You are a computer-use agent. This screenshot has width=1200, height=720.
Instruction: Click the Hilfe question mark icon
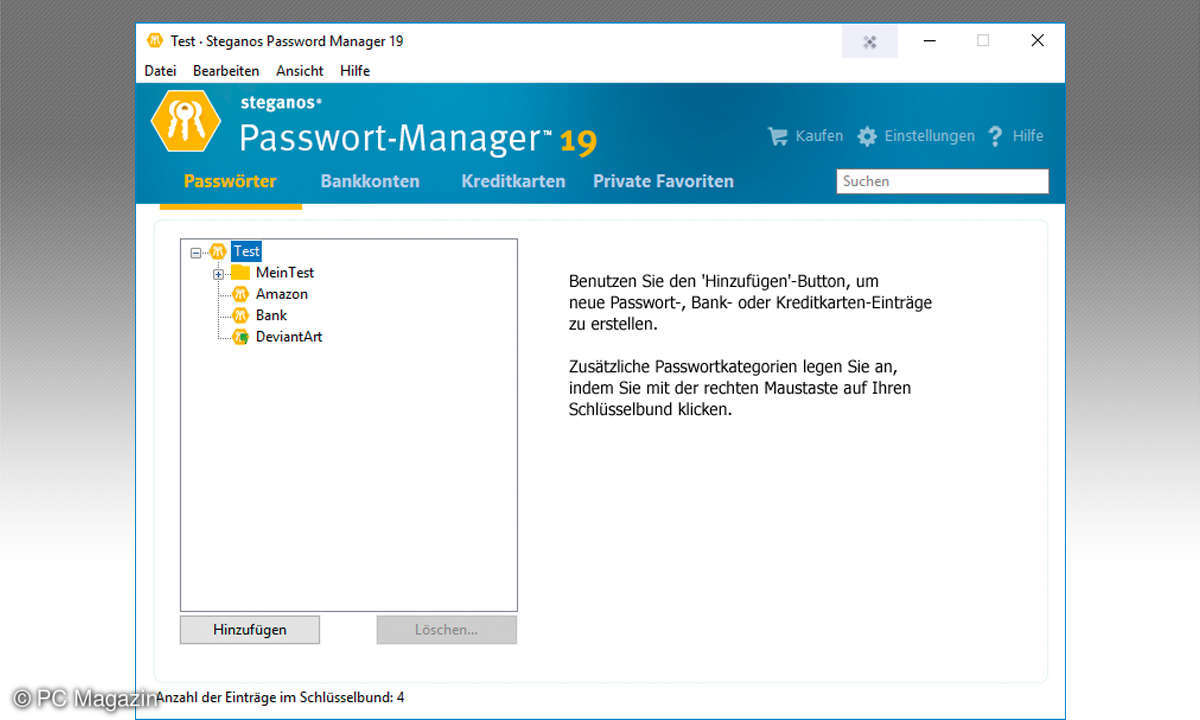995,136
